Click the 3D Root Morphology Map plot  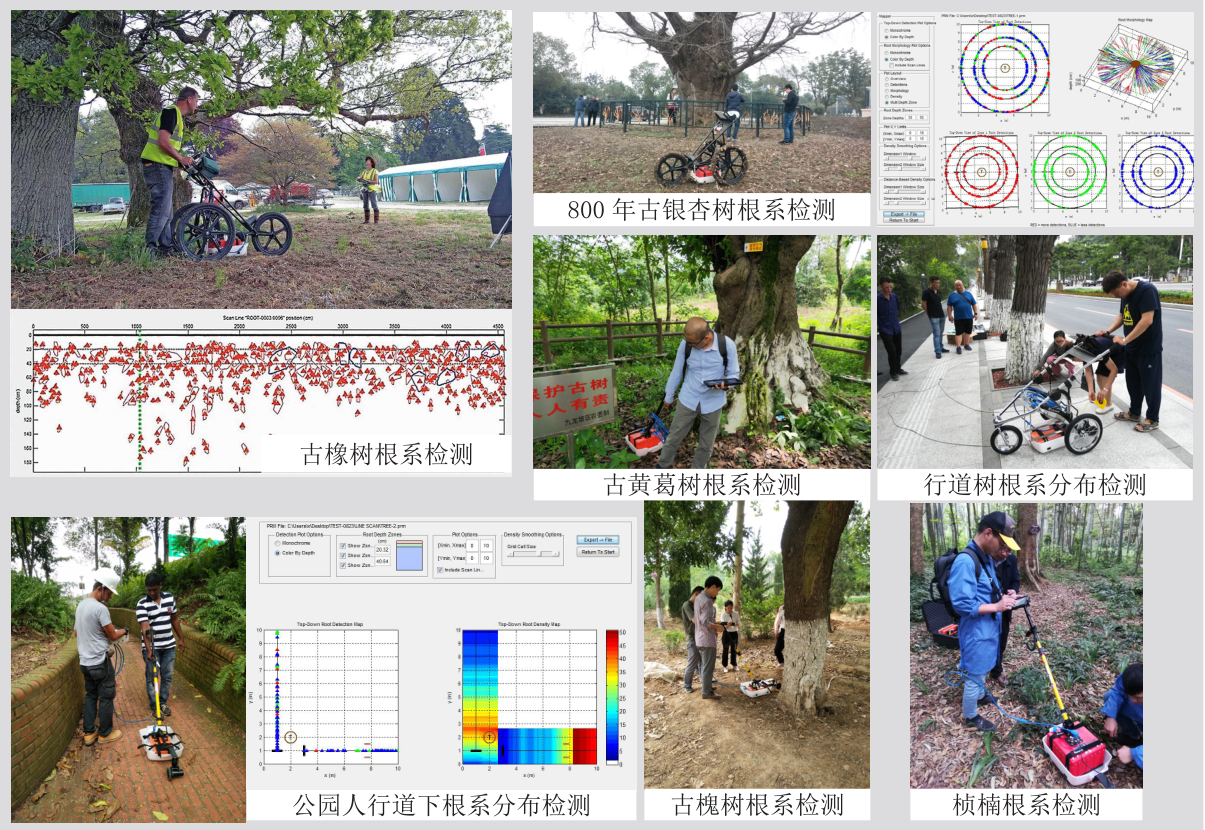[x=1133, y=68]
